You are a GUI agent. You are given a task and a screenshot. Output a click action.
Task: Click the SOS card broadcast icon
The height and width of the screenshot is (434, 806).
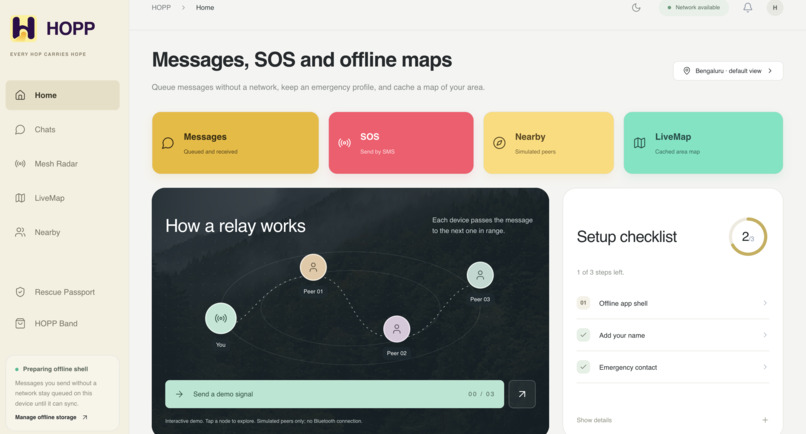click(x=344, y=143)
